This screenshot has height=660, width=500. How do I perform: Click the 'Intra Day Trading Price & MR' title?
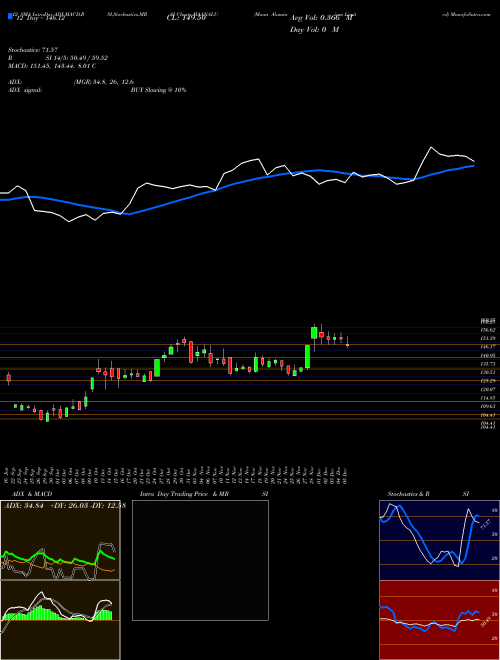[184, 494]
